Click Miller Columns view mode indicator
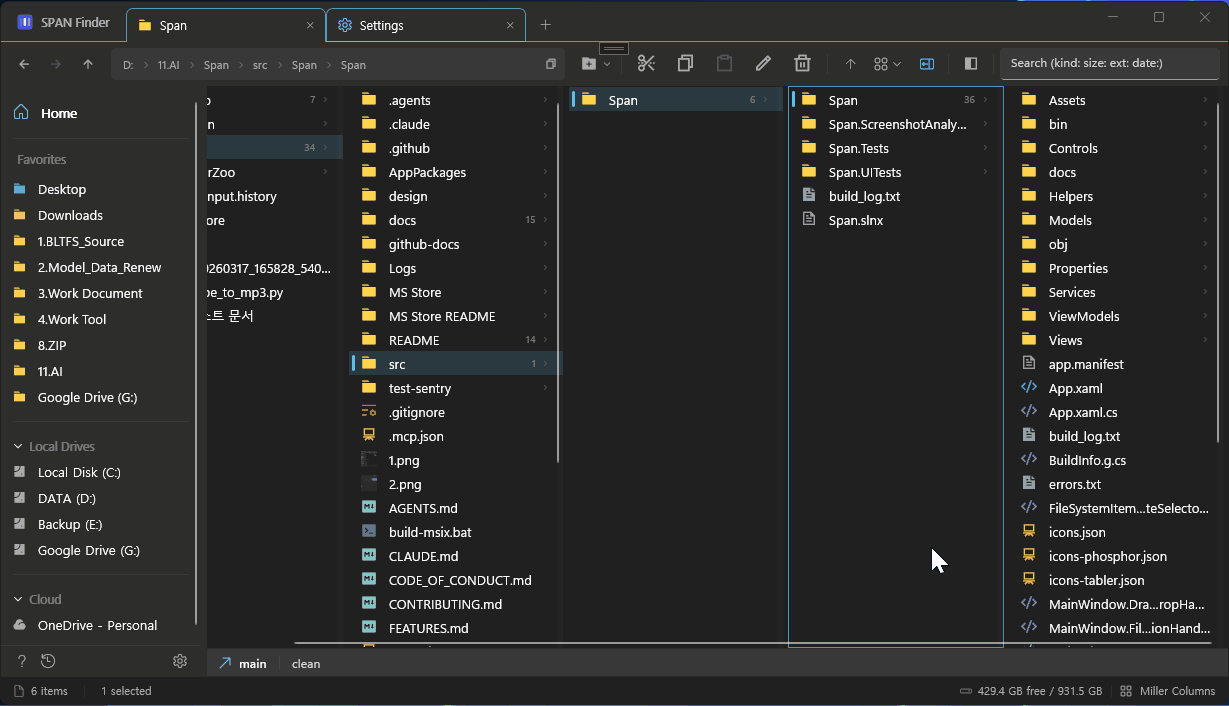This screenshot has height=706, width=1229. [x=1167, y=691]
